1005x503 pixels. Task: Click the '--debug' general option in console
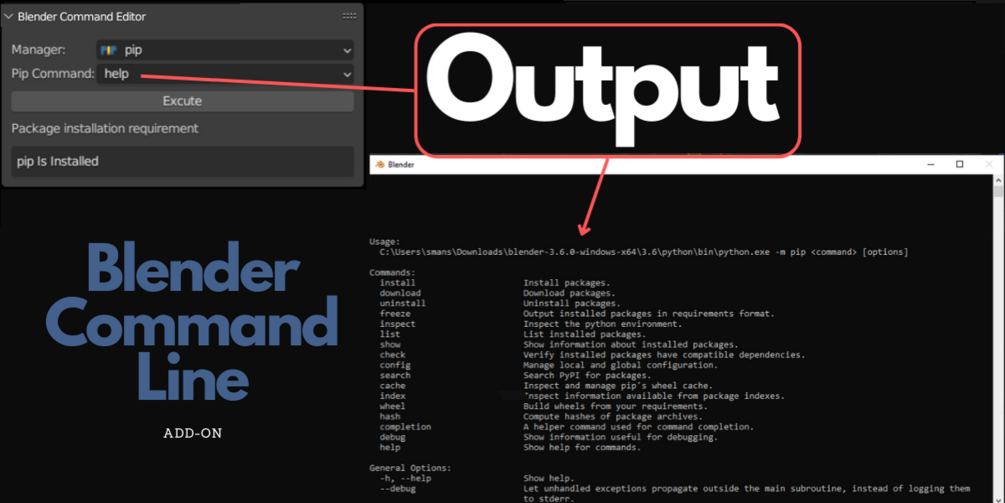pos(397,489)
